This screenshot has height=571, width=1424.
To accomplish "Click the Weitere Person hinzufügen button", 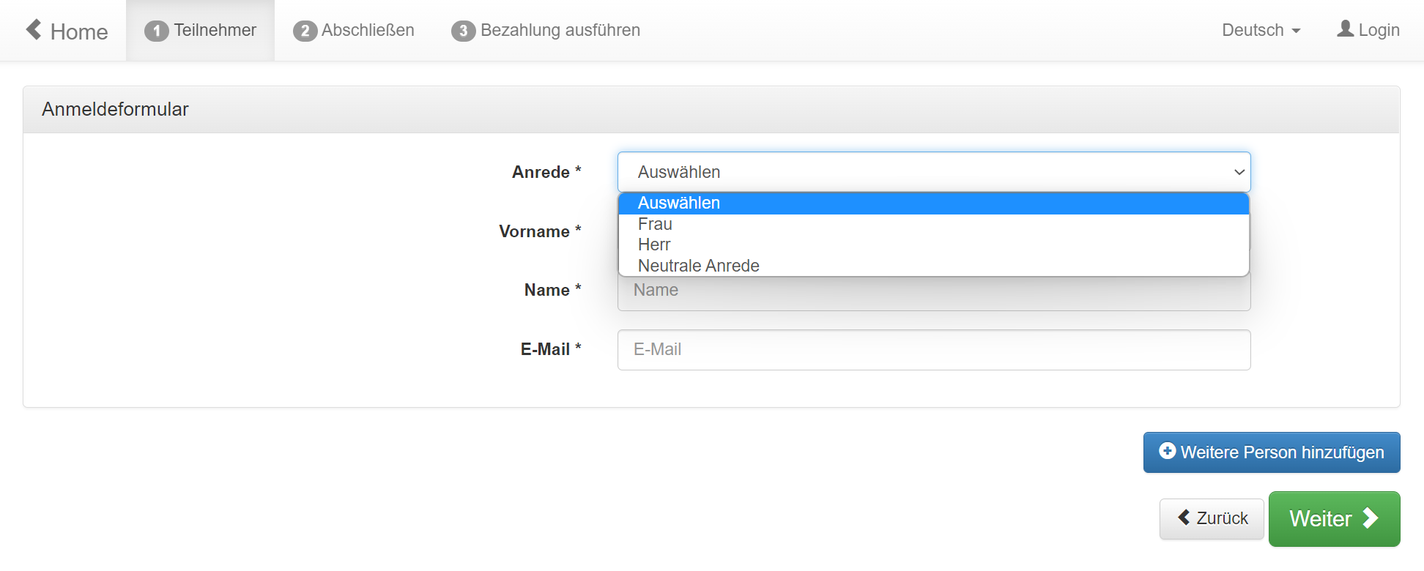I will [1272, 452].
